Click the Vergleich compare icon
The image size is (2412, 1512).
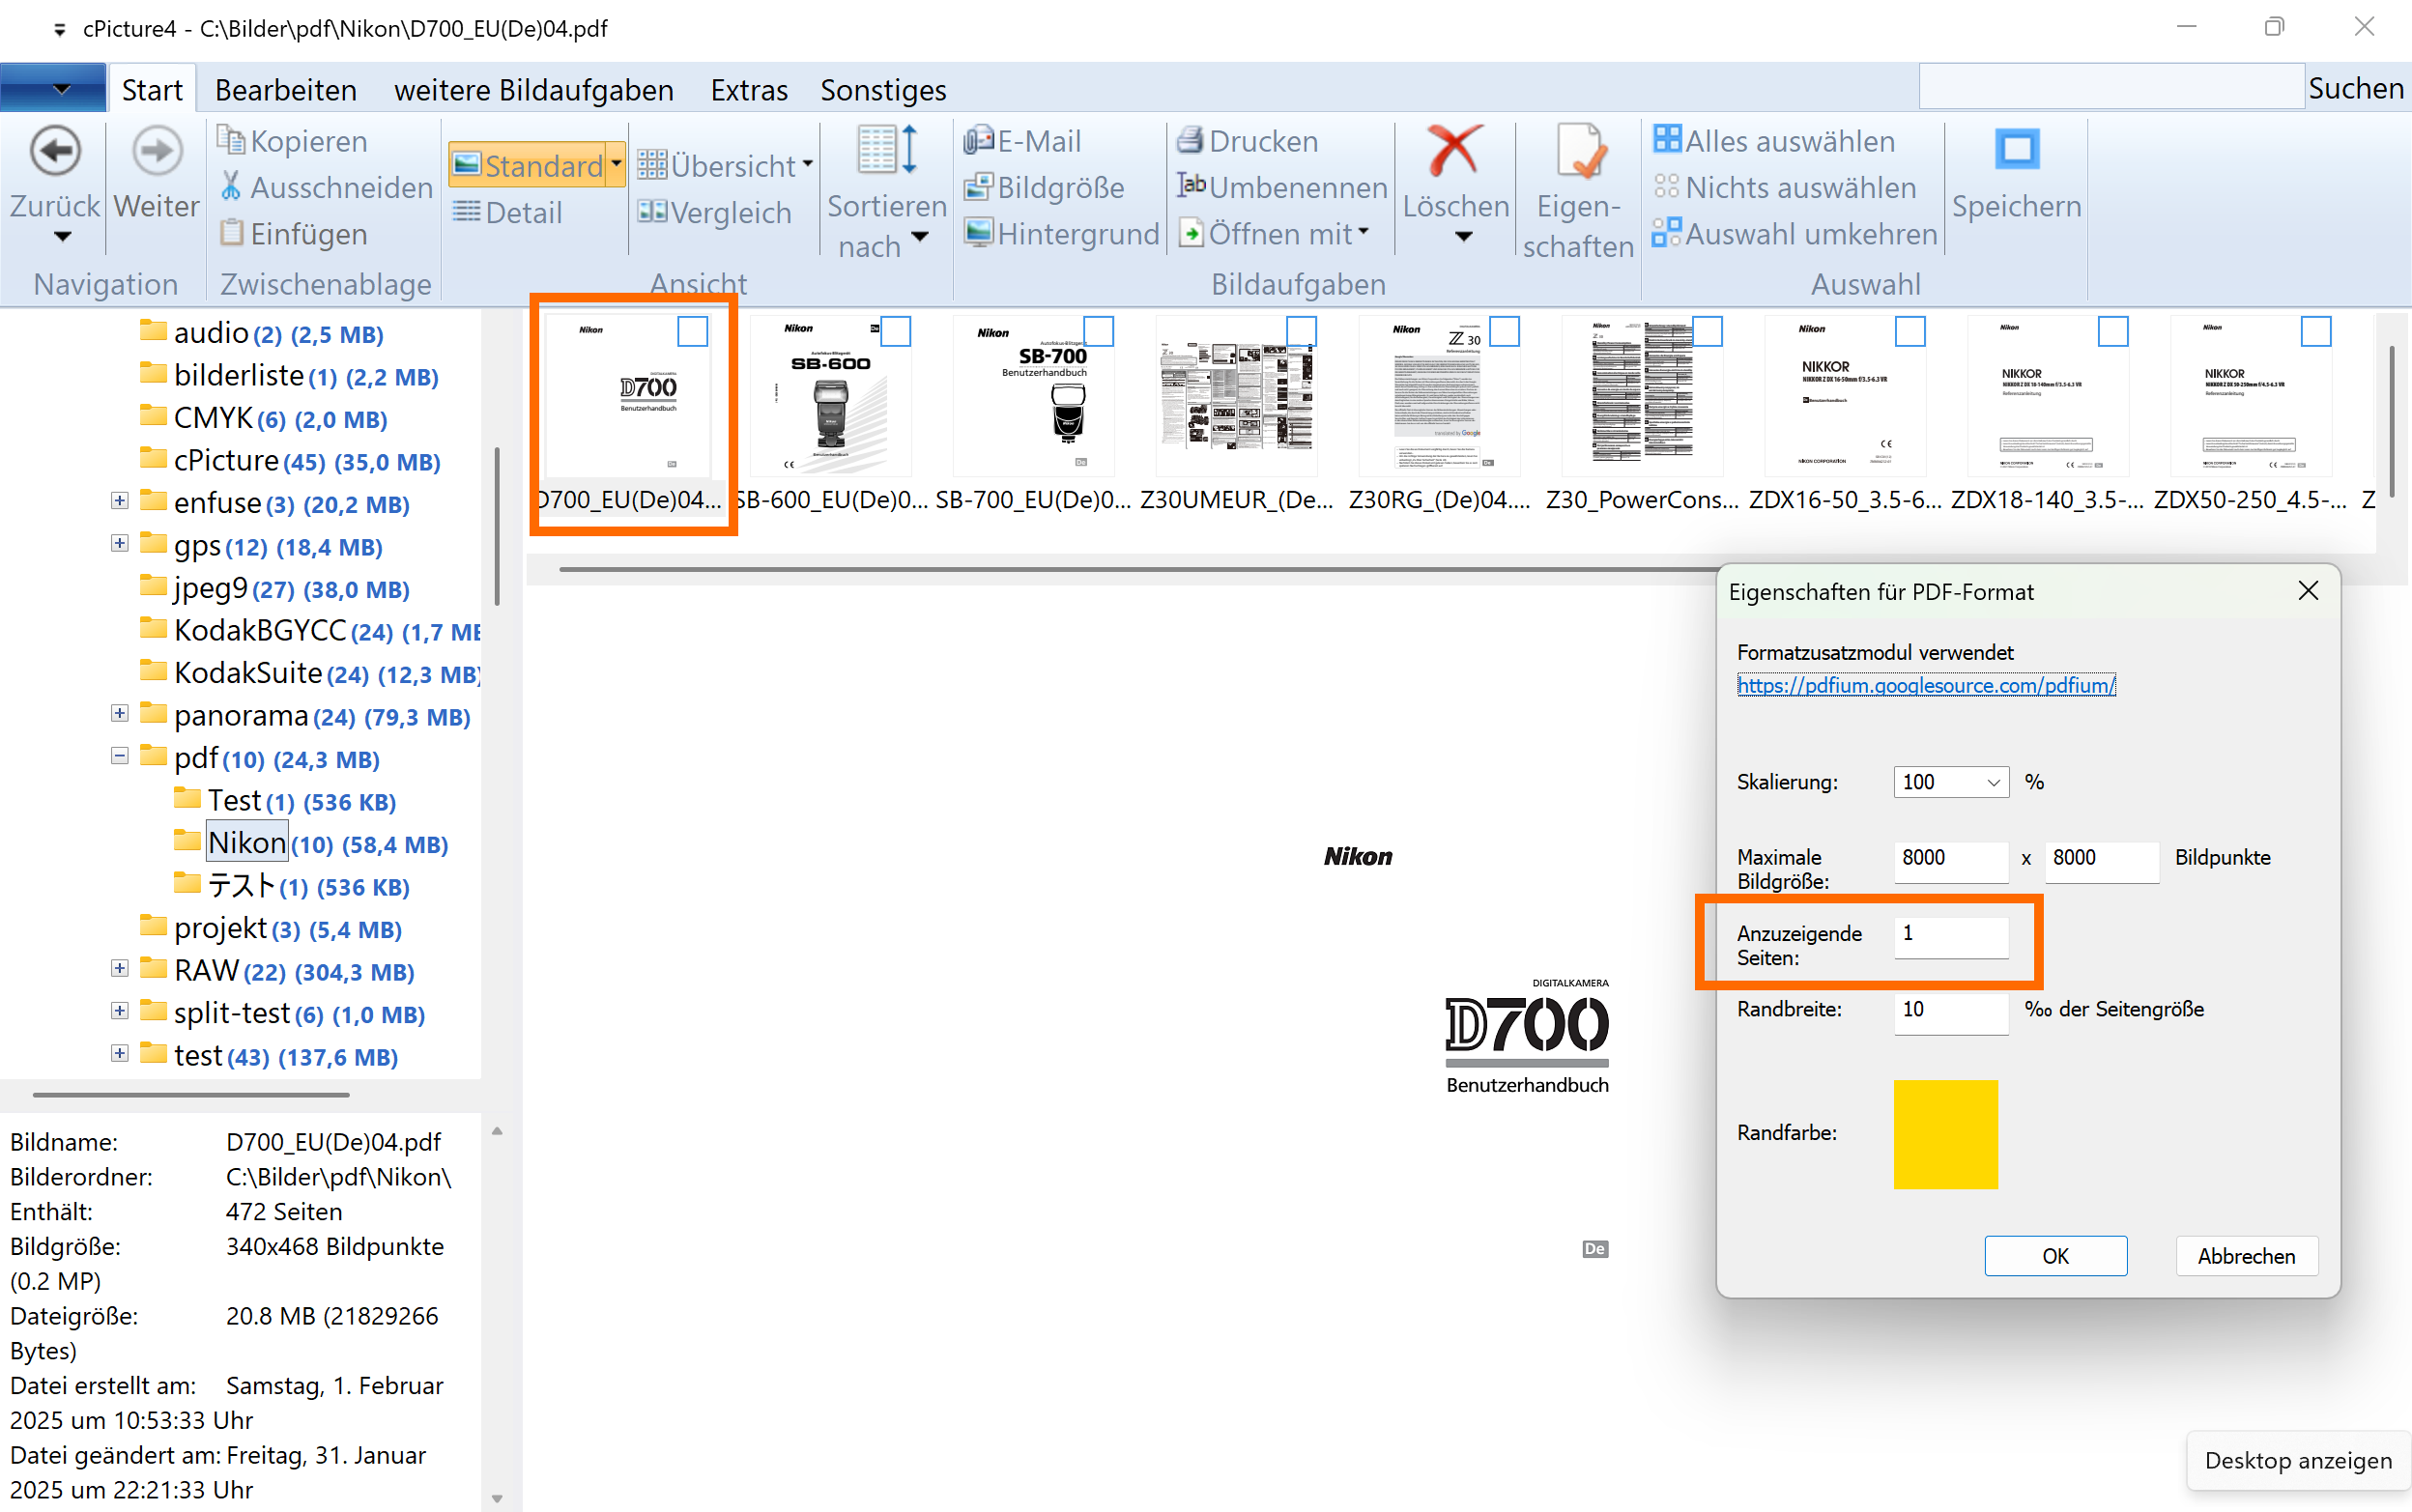pyautogui.click(x=652, y=212)
